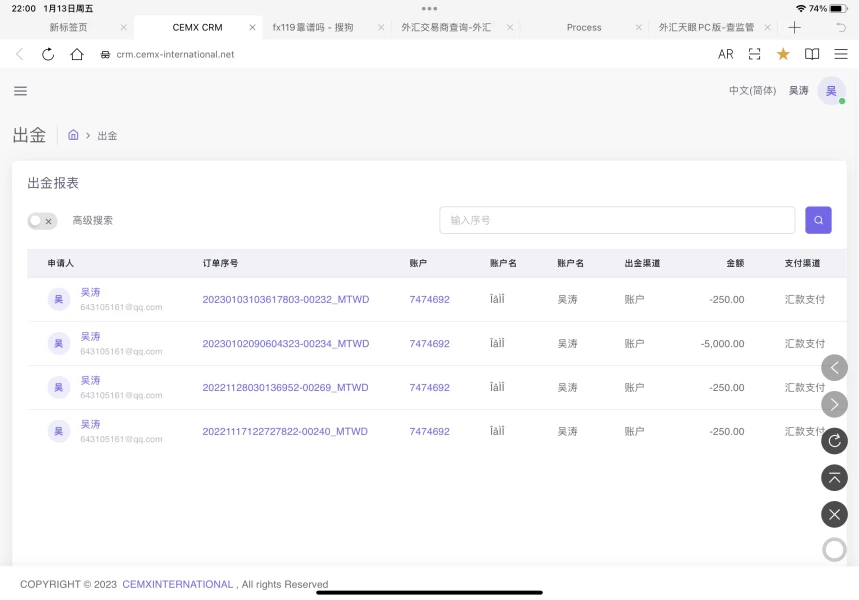
Task: Toggle the advanced search switch
Action: (x=41, y=221)
